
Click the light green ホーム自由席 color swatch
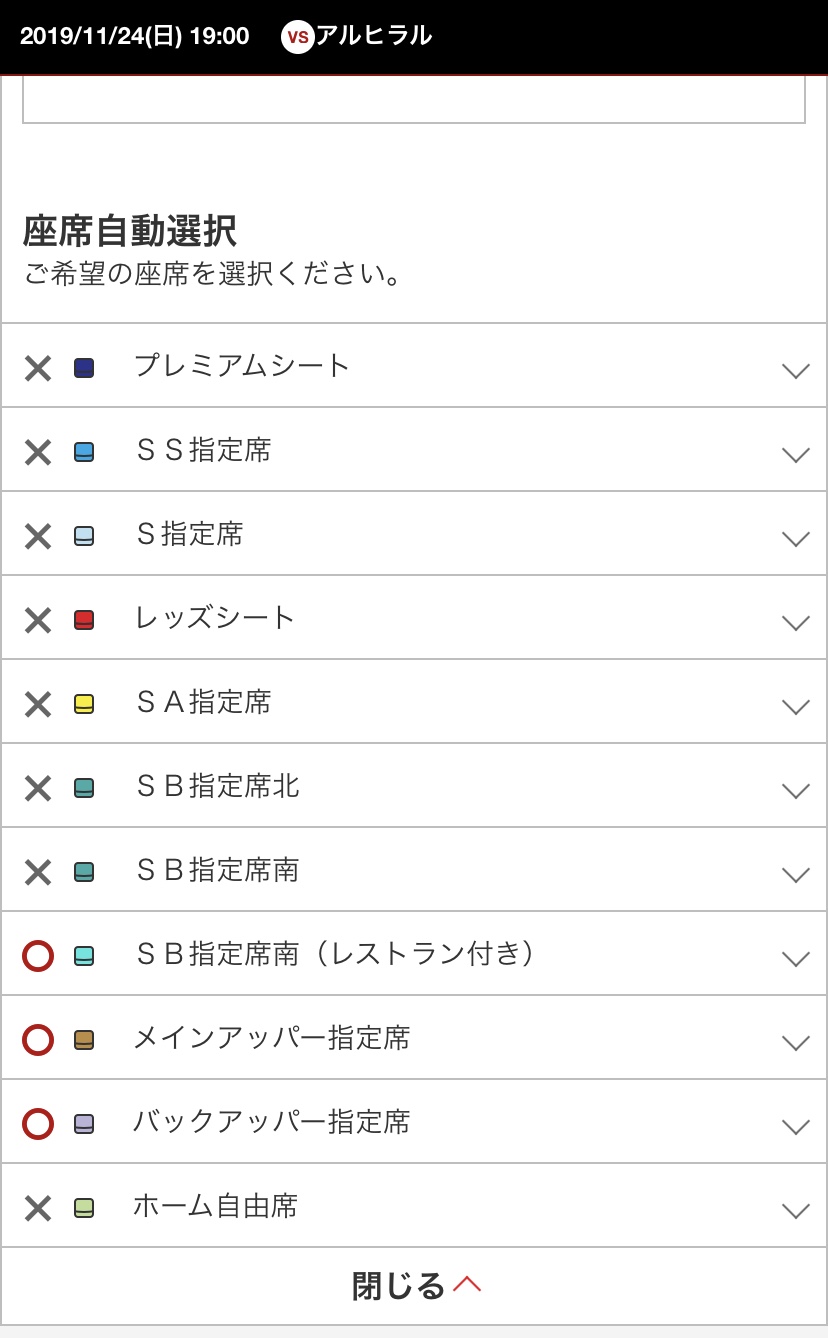84,1208
